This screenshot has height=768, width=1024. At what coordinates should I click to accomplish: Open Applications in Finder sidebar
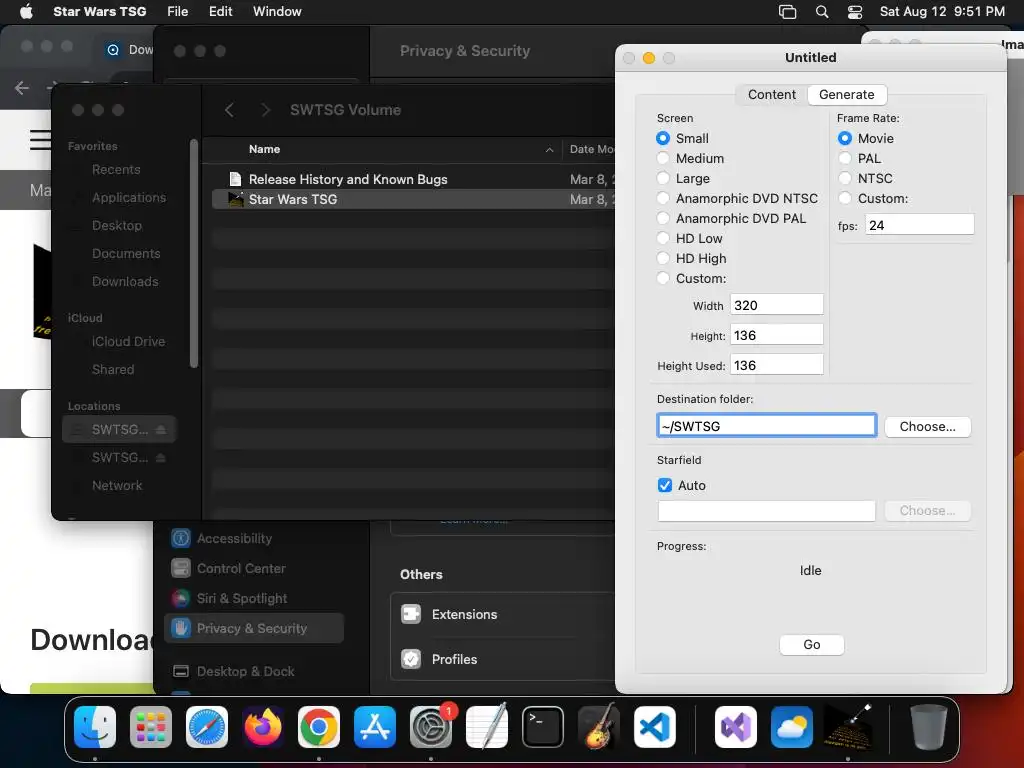[x=129, y=197]
